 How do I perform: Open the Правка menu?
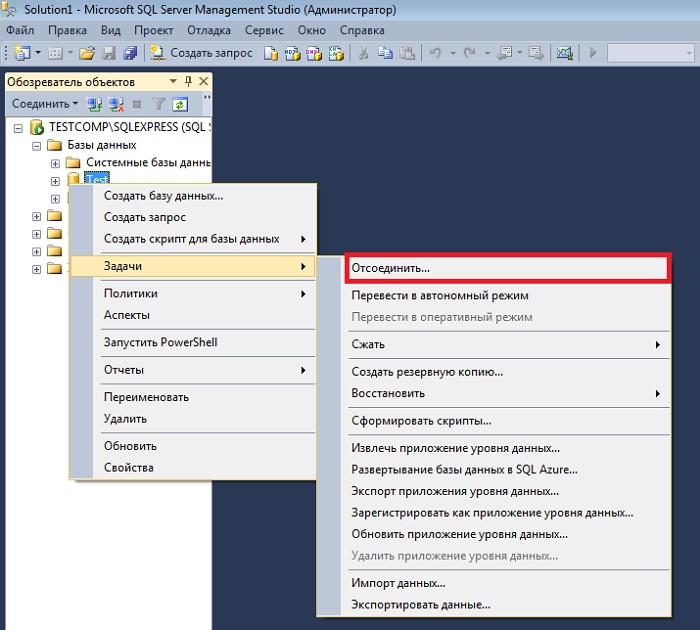67,30
